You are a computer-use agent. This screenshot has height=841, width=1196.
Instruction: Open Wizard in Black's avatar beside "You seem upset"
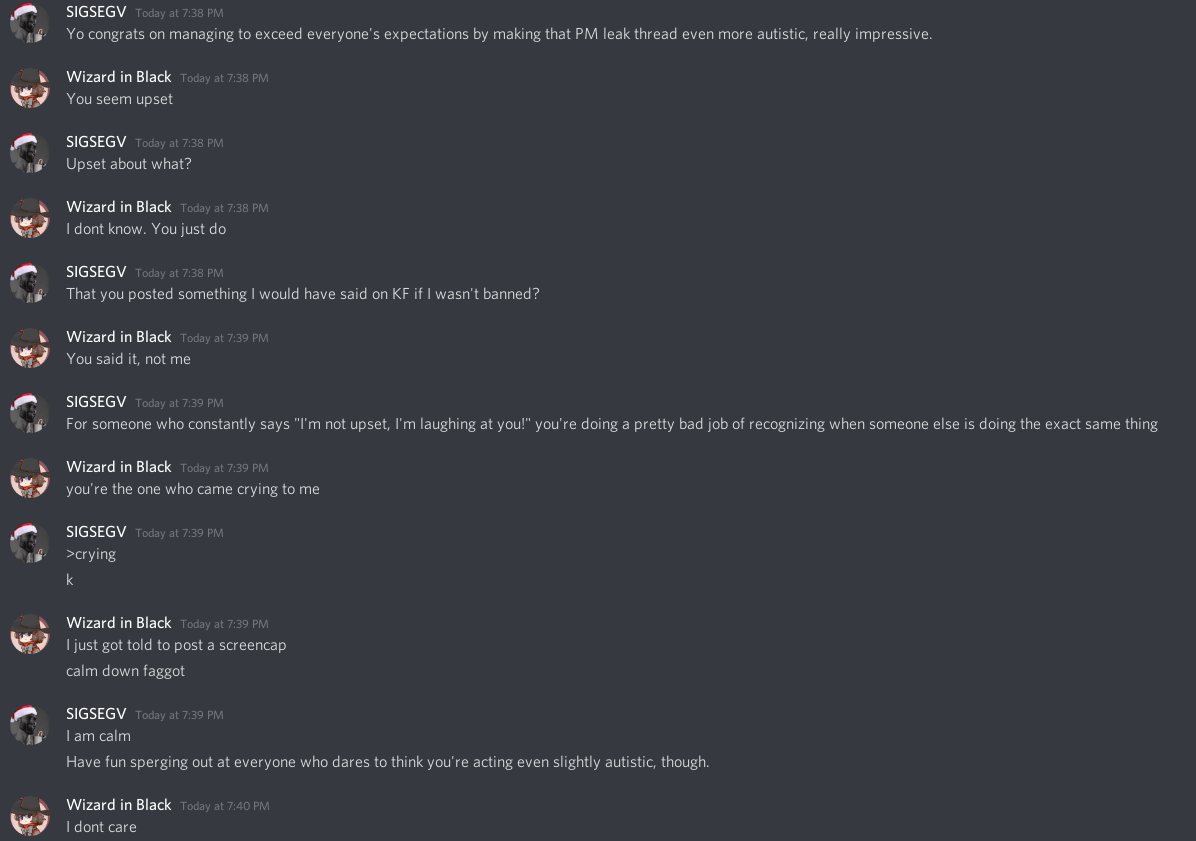(30, 88)
